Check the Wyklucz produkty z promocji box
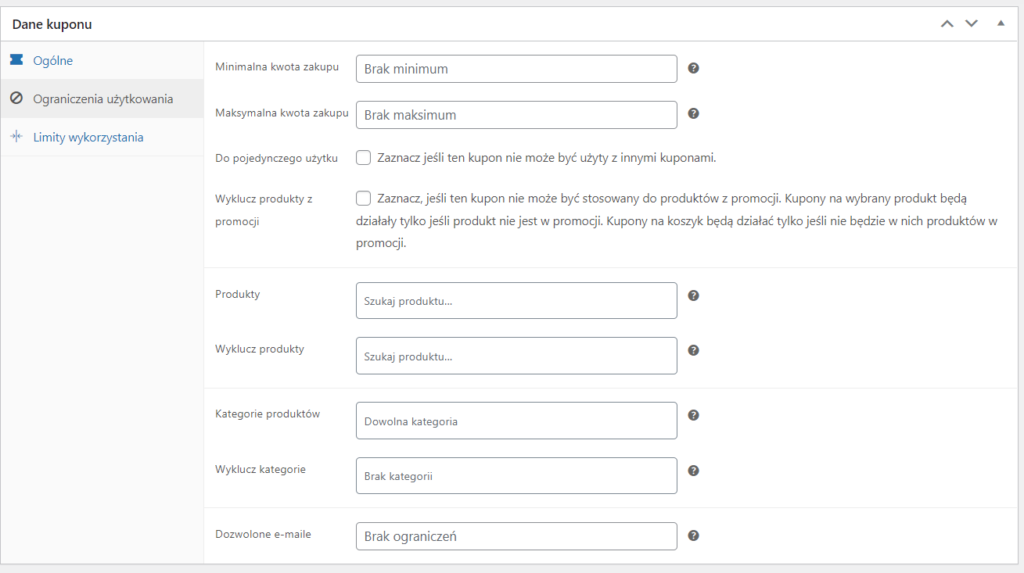The width and height of the screenshot is (1024, 573). [363, 198]
